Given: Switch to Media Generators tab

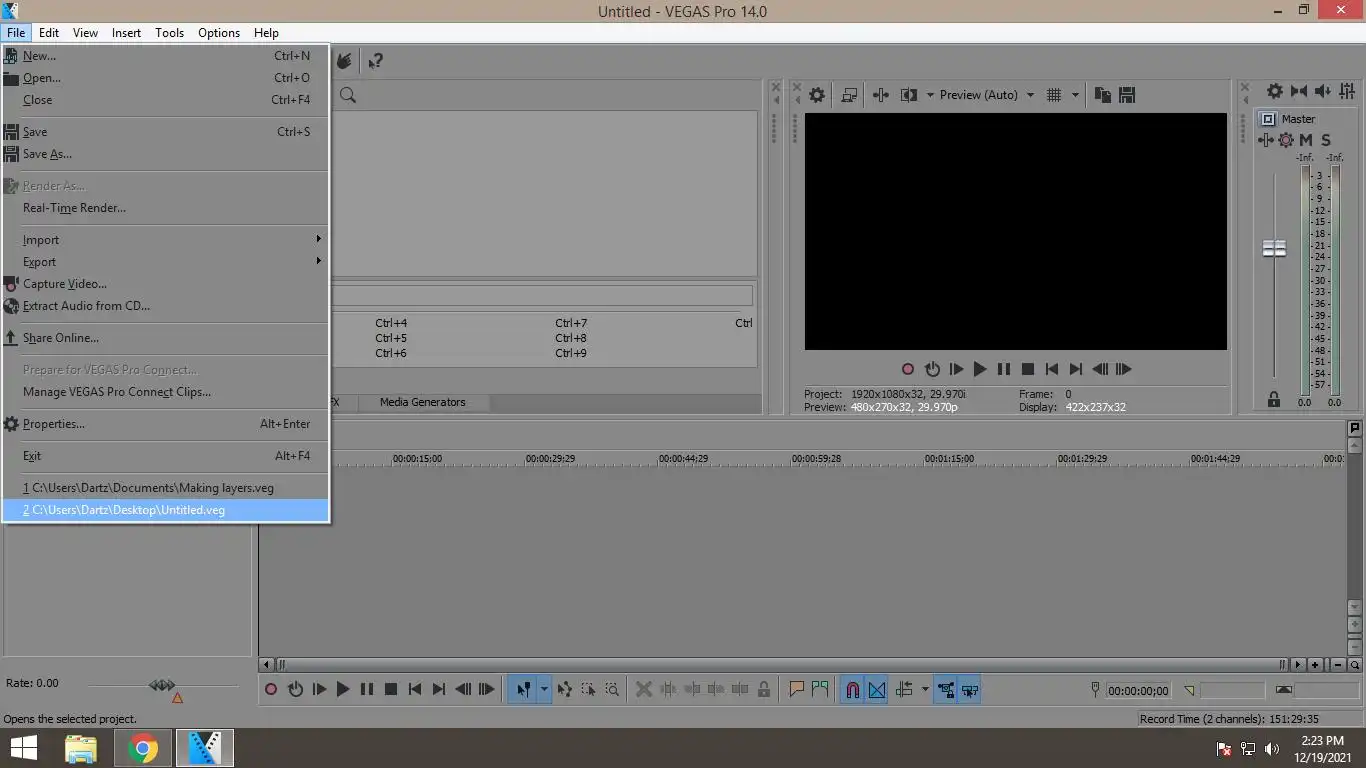Looking at the screenshot, I should [x=422, y=402].
